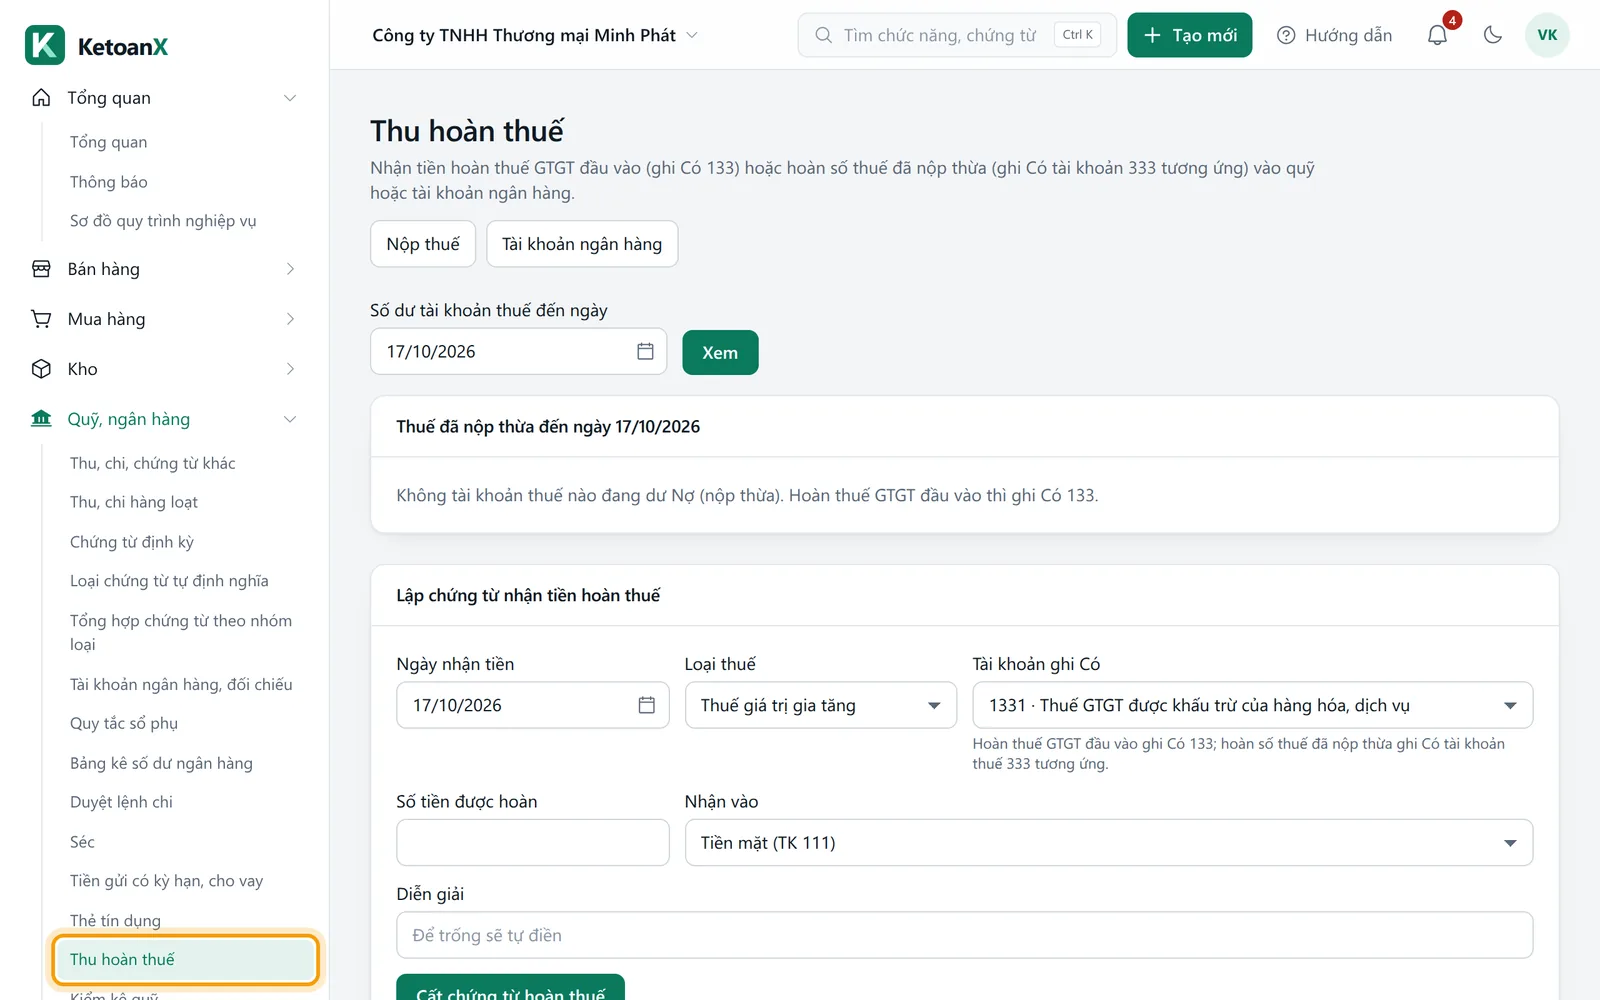Screen dimensions: 1600x1000
Task: Open the VK user avatar menu
Action: click(x=1547, y=35)
